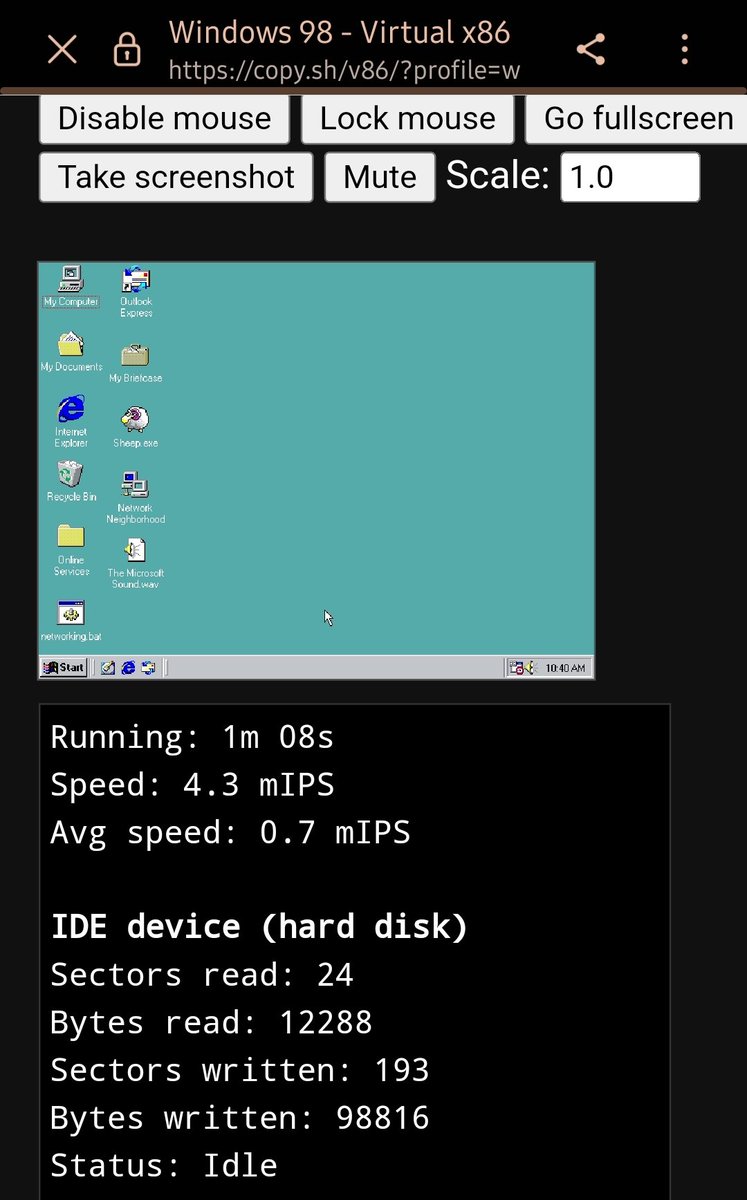Select networking.bat desktop icon

(x=71, y=621)
